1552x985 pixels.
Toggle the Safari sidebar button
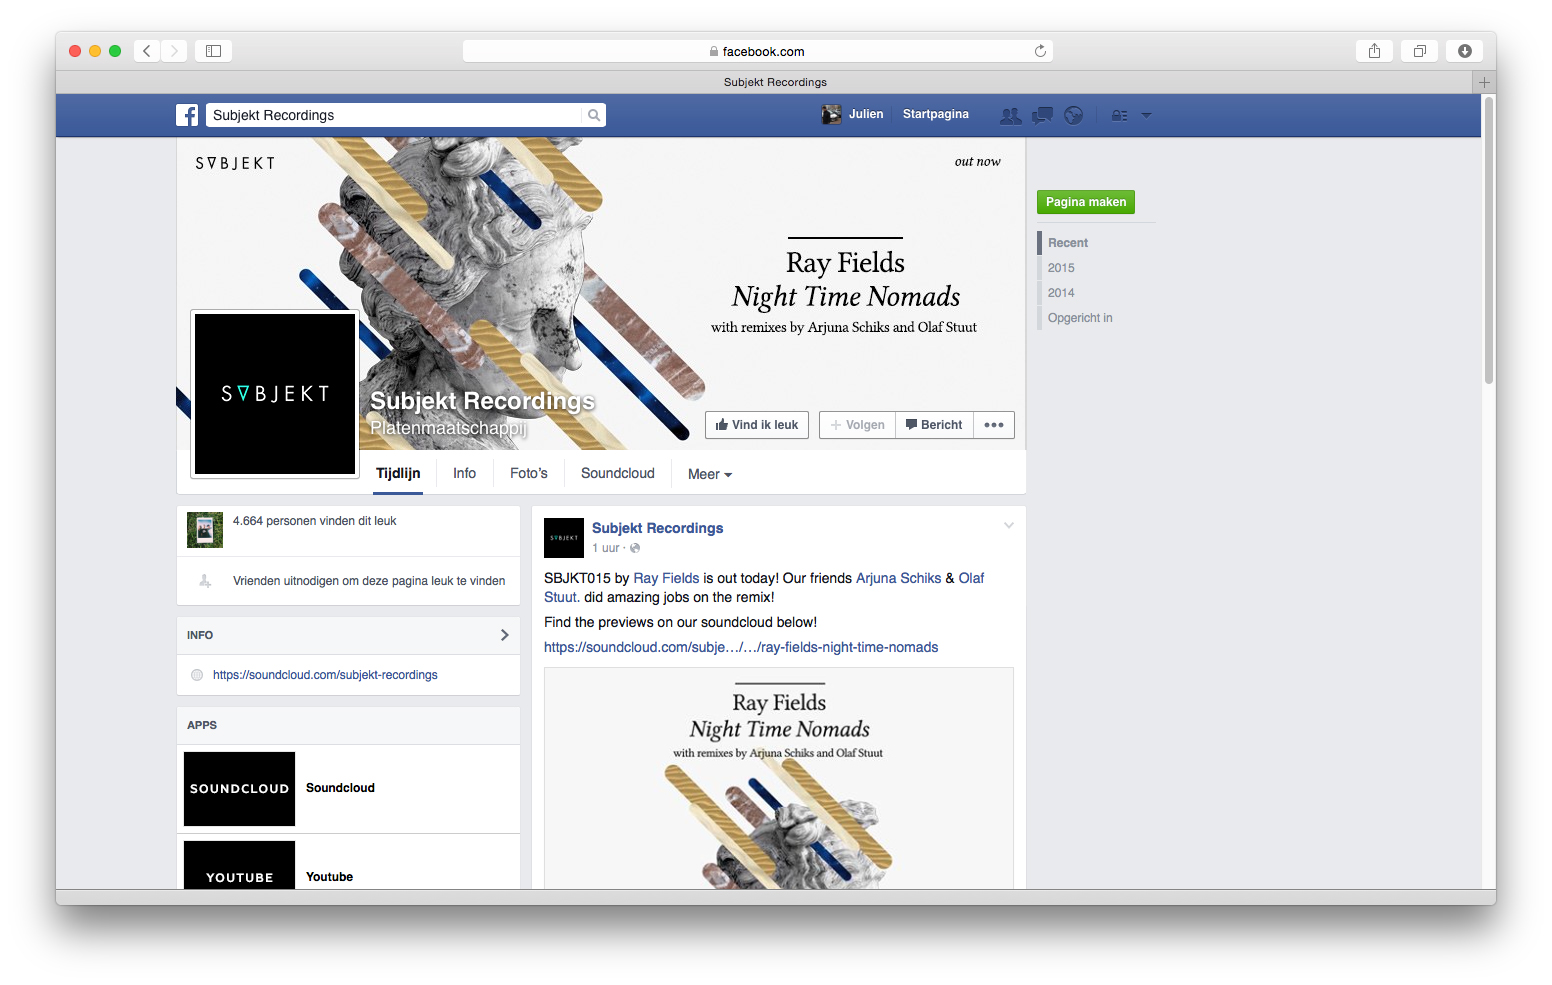(x=213, y=51)
